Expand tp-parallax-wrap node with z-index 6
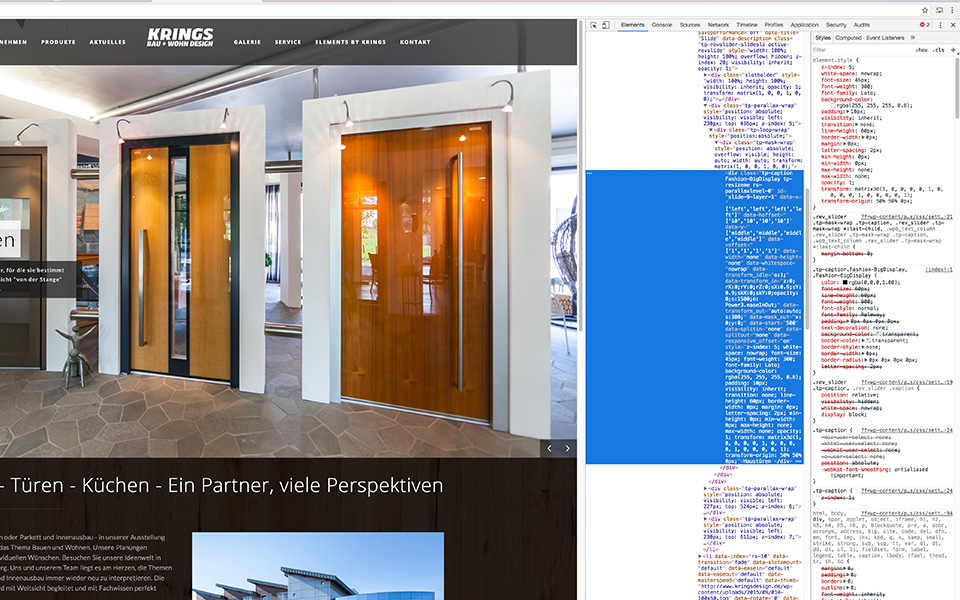The image size is (960, 600). click(706, 489)
